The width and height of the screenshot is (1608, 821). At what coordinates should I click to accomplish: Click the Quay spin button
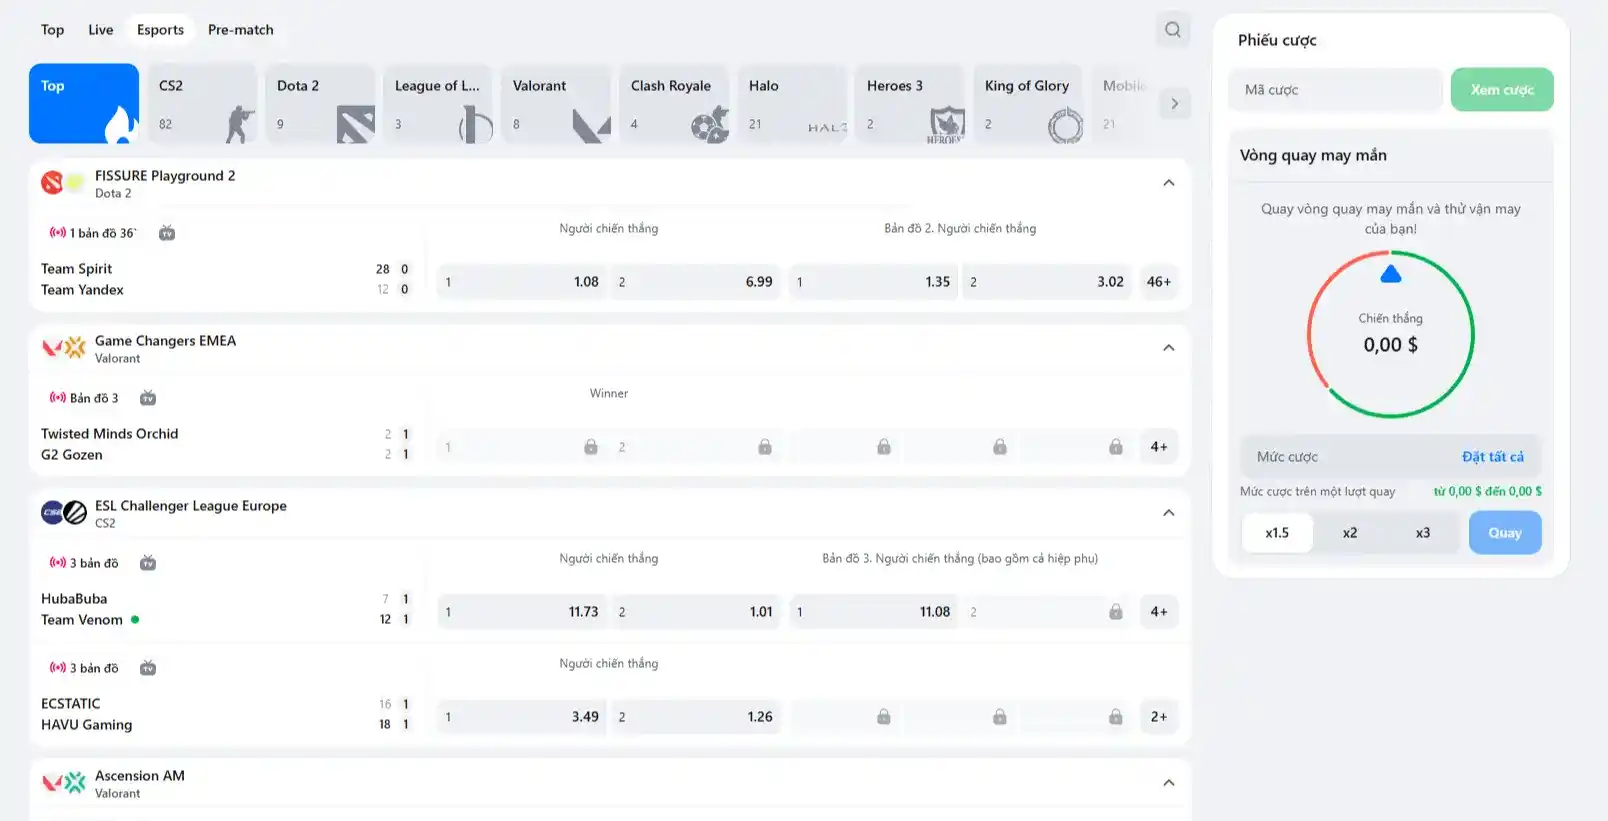click(1504, 533)
